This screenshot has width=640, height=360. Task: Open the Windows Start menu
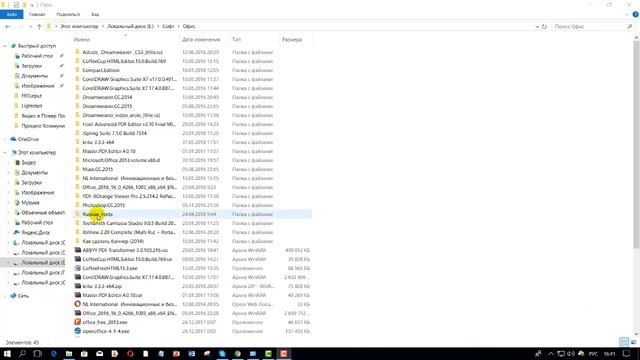click(7, 353)
